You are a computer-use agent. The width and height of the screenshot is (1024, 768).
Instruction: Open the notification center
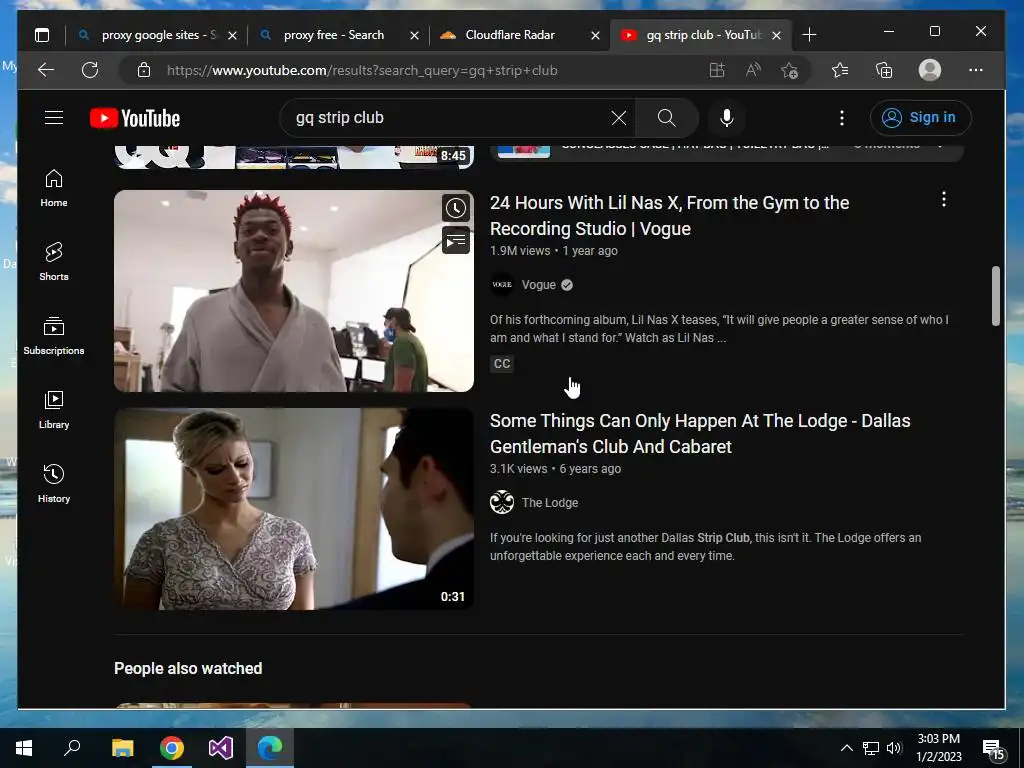993,748
